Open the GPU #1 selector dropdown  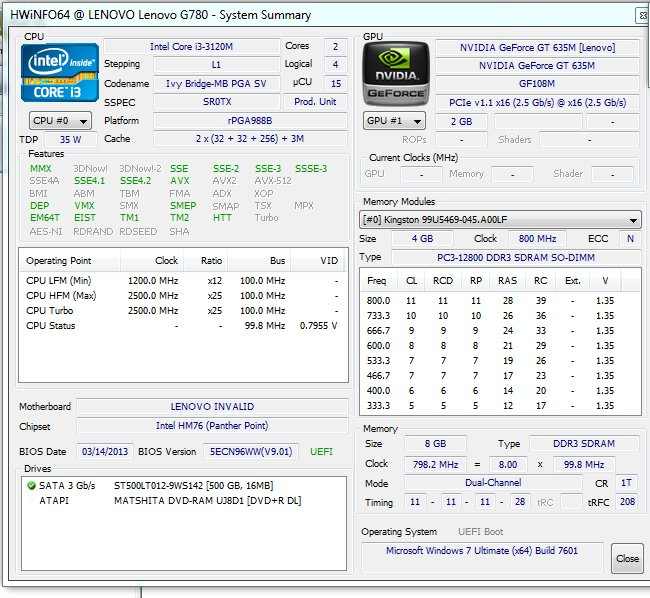pyautogui.click(x=394, y=121)
